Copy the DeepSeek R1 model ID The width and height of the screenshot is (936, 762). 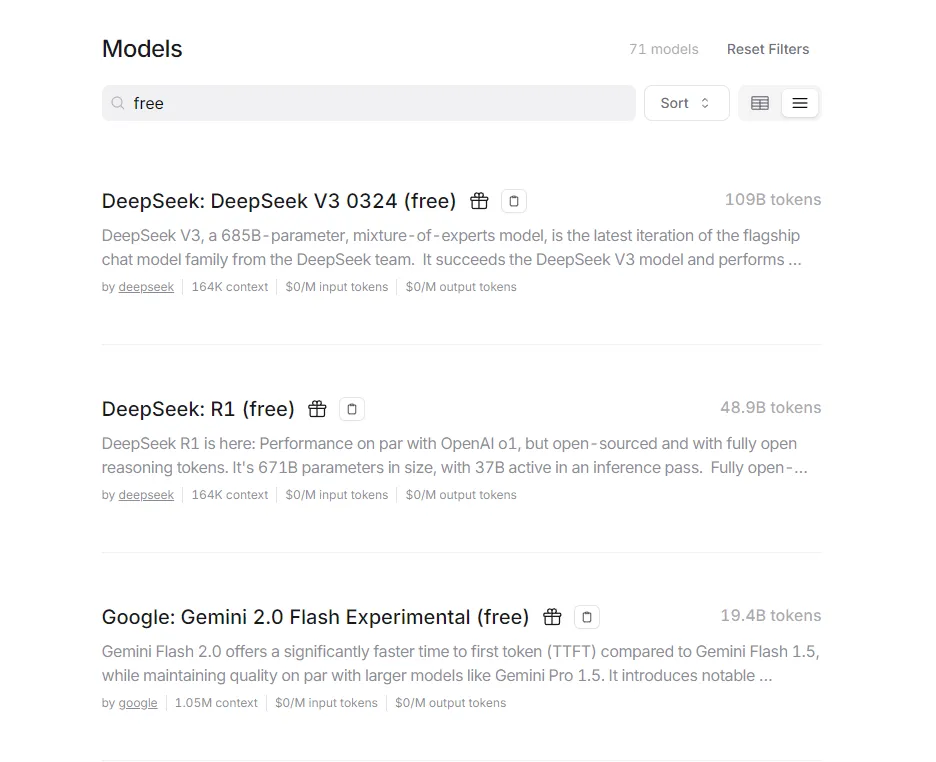(x=352, y=409)
